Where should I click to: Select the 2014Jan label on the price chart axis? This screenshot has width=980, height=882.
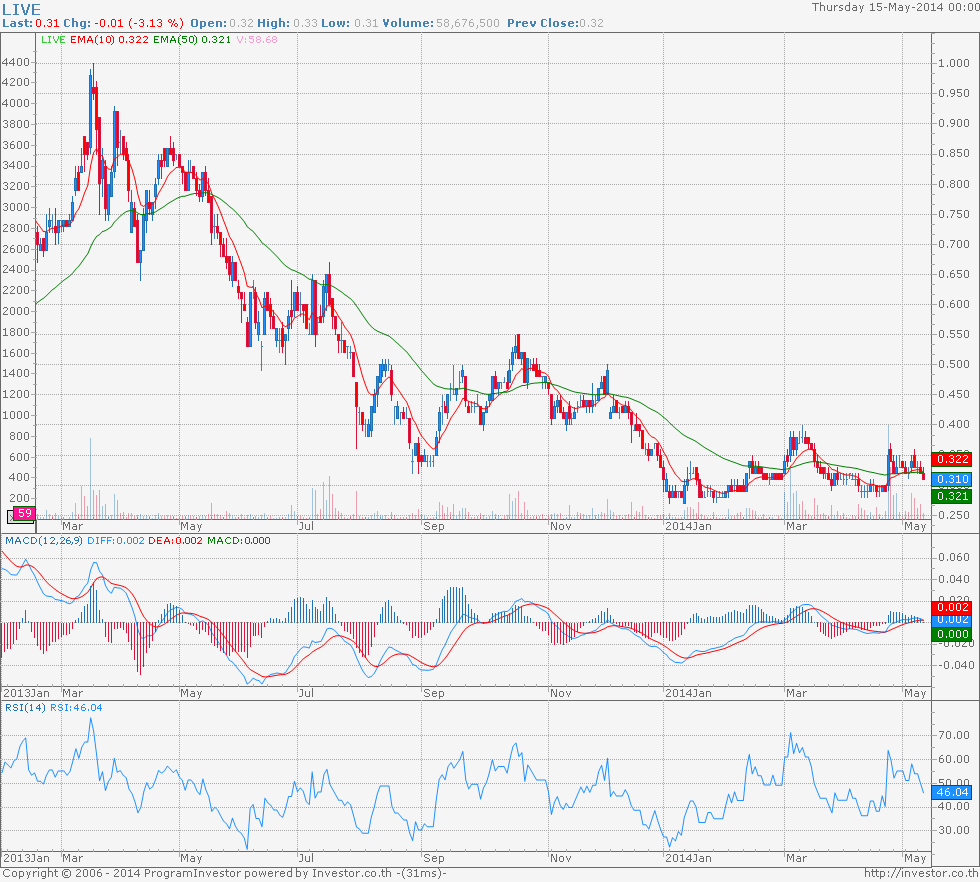688,526
